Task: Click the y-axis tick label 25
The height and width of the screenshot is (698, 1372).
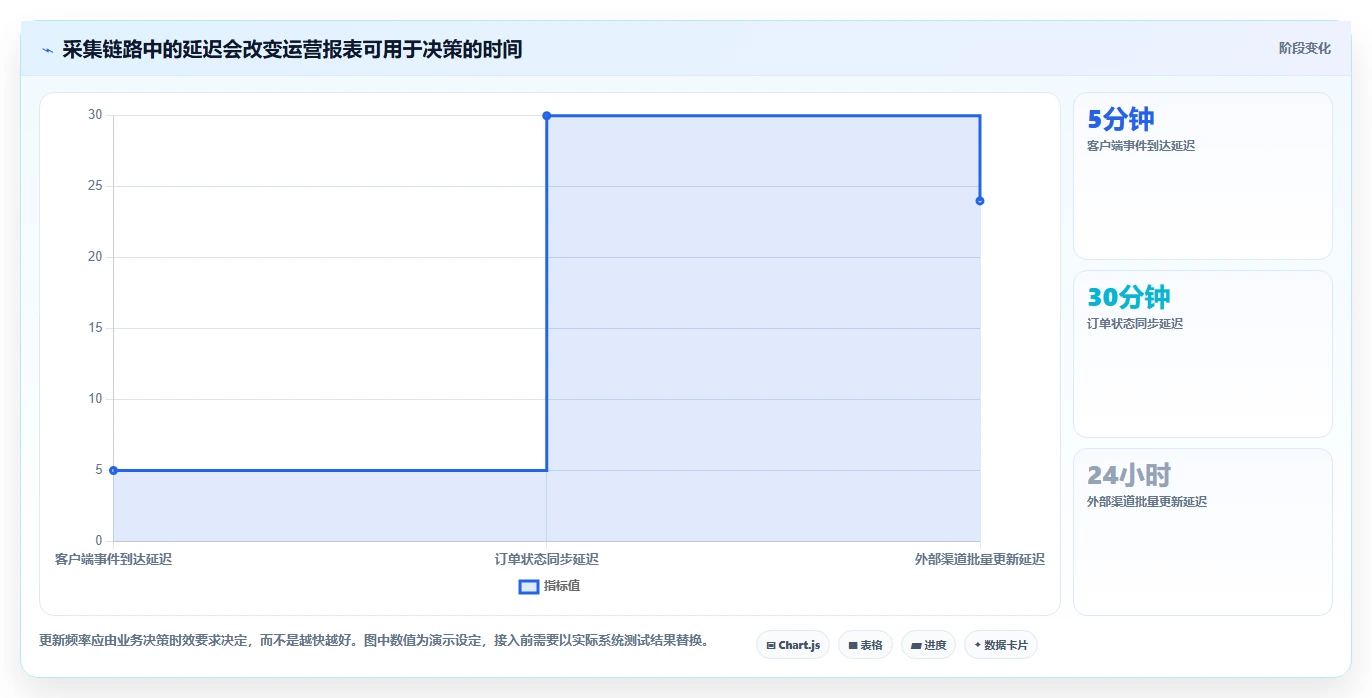Action: [x=95, y=186]
